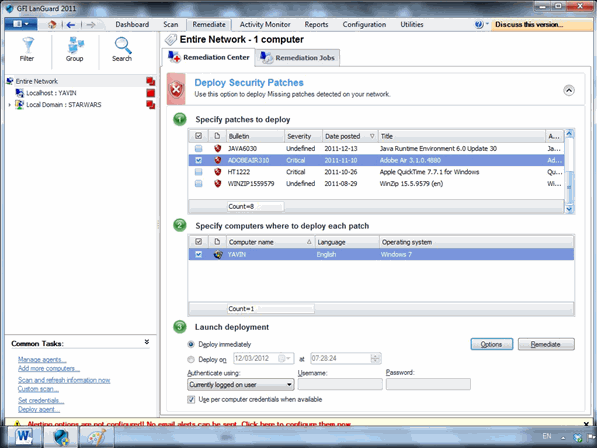Click the shield icon of HT1222 row
597x448 pixels.
point(217,172)
